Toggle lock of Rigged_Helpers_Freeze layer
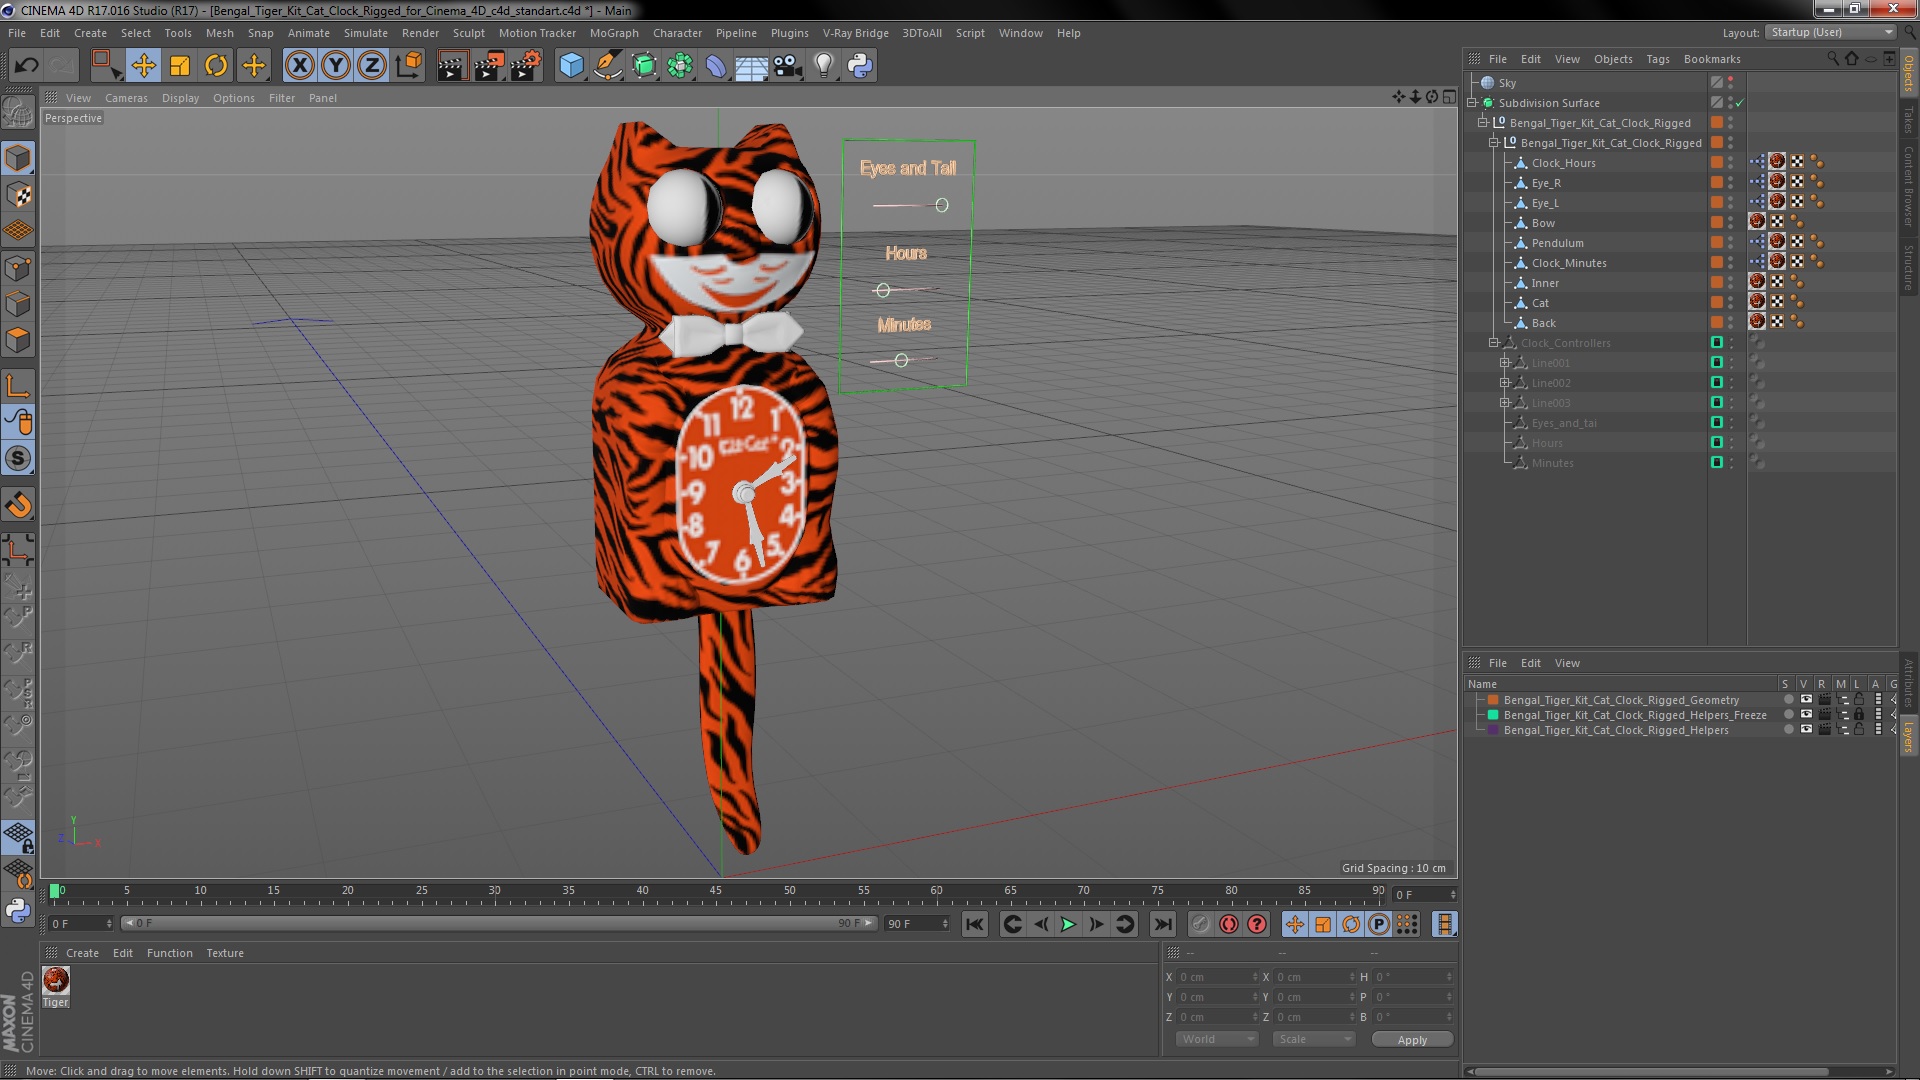Screen dimensions: 1920x1080 pyautogui.click(x=1859, y=715)
